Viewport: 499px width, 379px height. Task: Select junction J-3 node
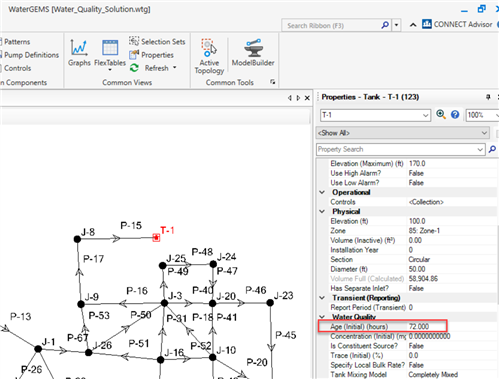point(164,303)
